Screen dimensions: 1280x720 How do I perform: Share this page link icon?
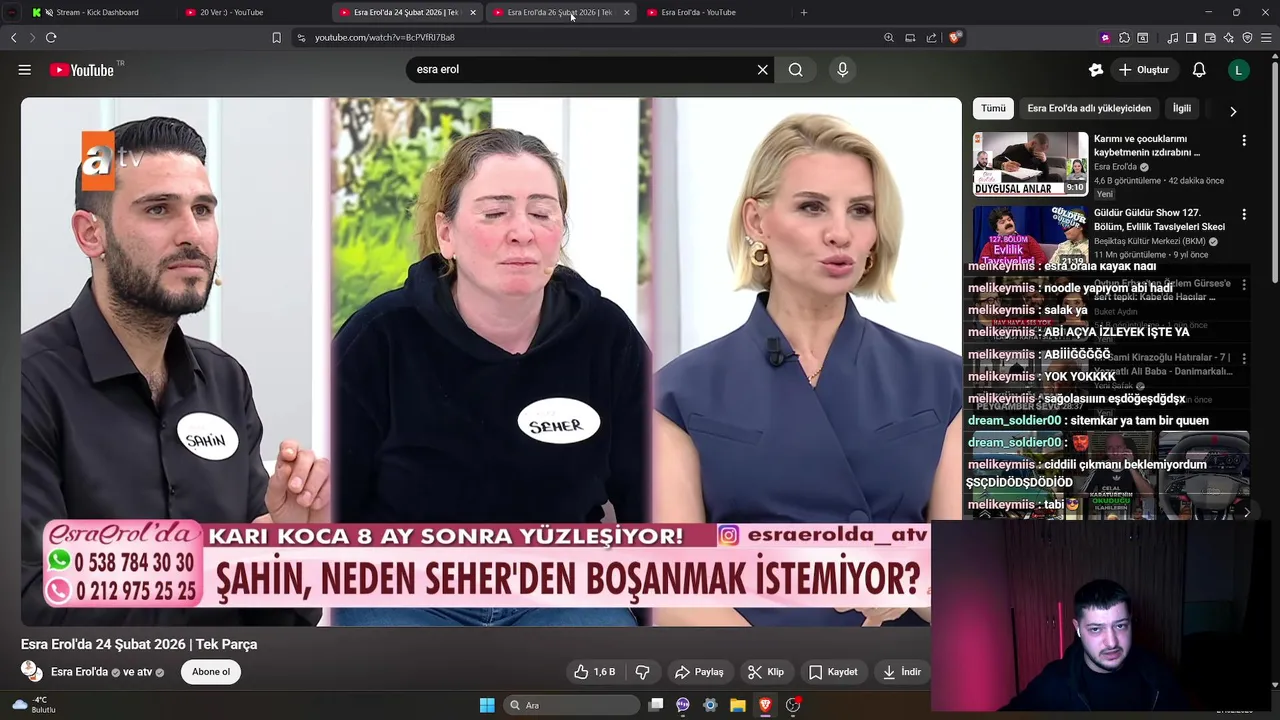point(932,38)
